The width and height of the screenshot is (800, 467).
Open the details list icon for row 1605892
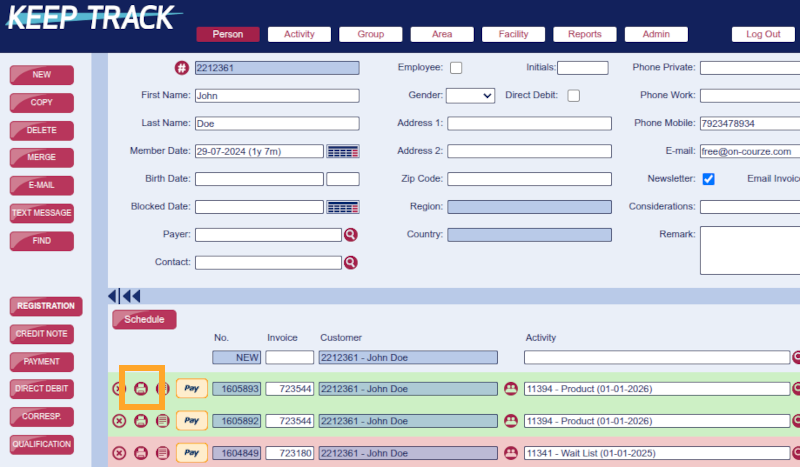[x=163, y=421]
